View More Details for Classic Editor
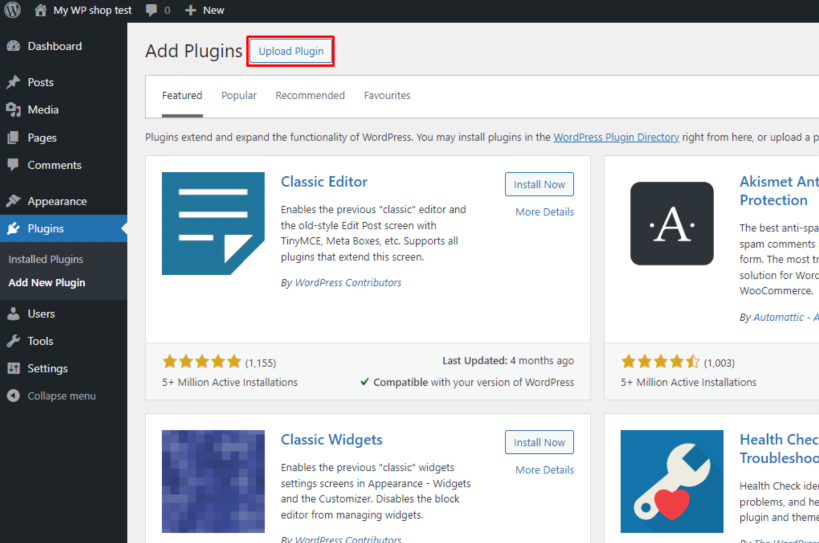 (x=544, y=212)
